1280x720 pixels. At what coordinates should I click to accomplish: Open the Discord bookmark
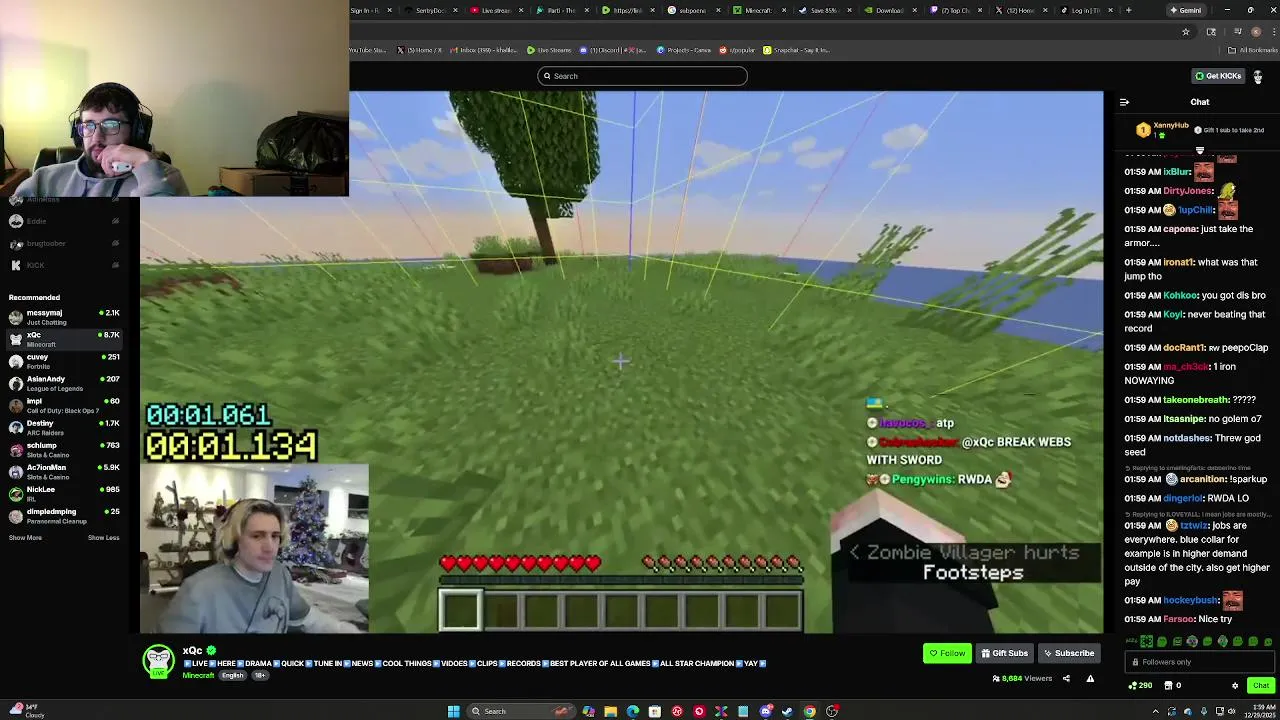pos(613,50)
